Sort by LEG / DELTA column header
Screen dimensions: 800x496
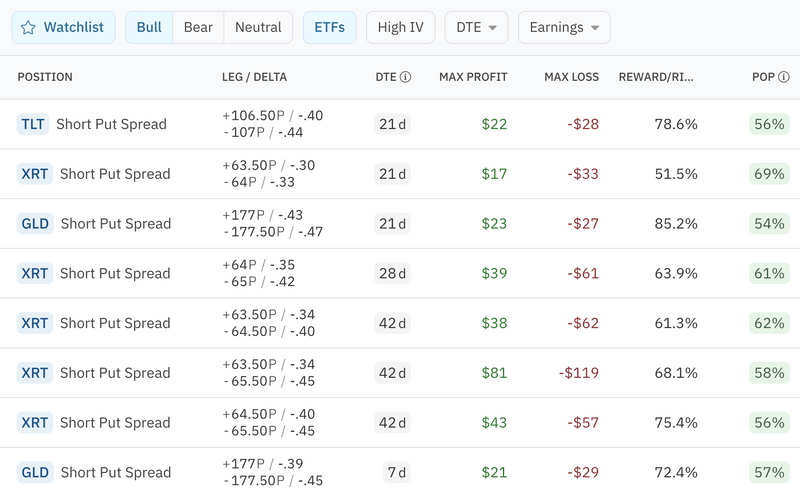coord(254,77)
